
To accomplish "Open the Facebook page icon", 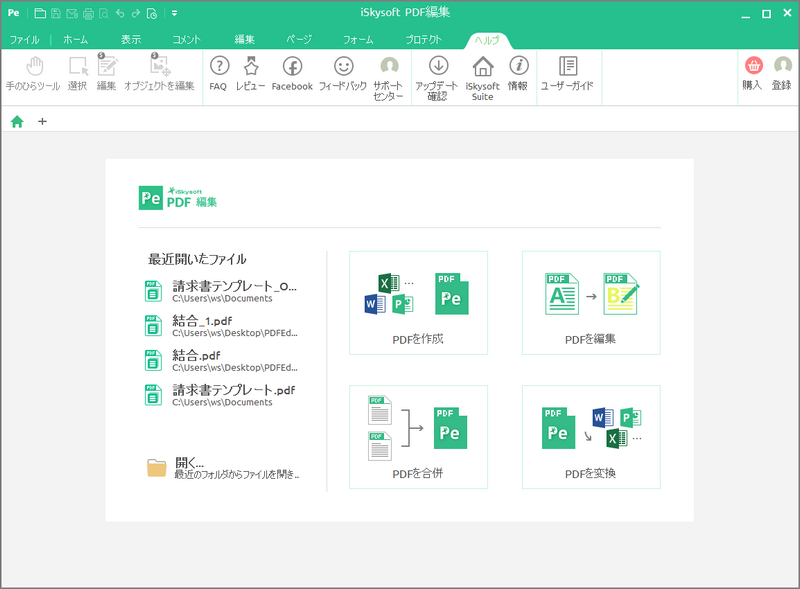I will pos(292,74).
